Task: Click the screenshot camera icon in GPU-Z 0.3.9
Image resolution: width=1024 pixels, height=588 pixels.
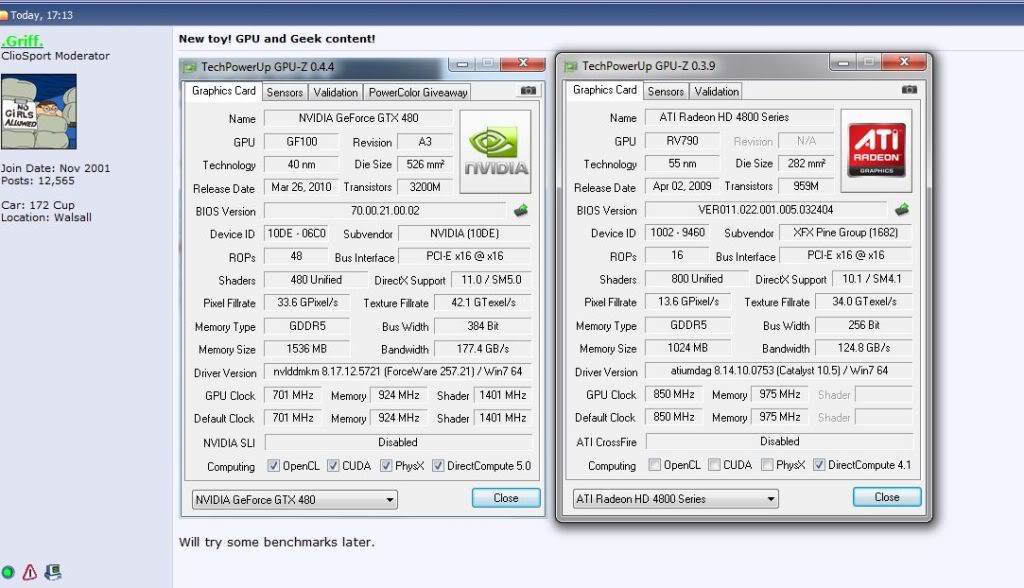Action: [x=908, y=90]
